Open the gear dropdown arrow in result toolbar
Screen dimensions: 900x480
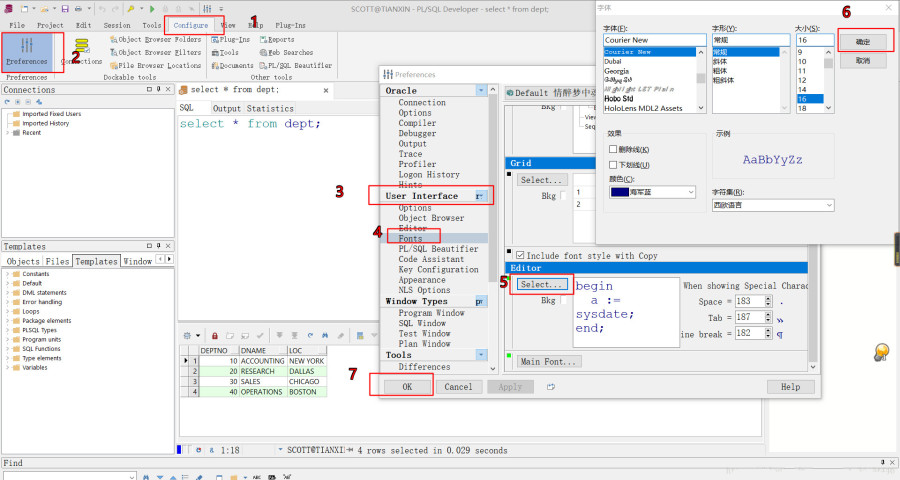coord(198,335)
